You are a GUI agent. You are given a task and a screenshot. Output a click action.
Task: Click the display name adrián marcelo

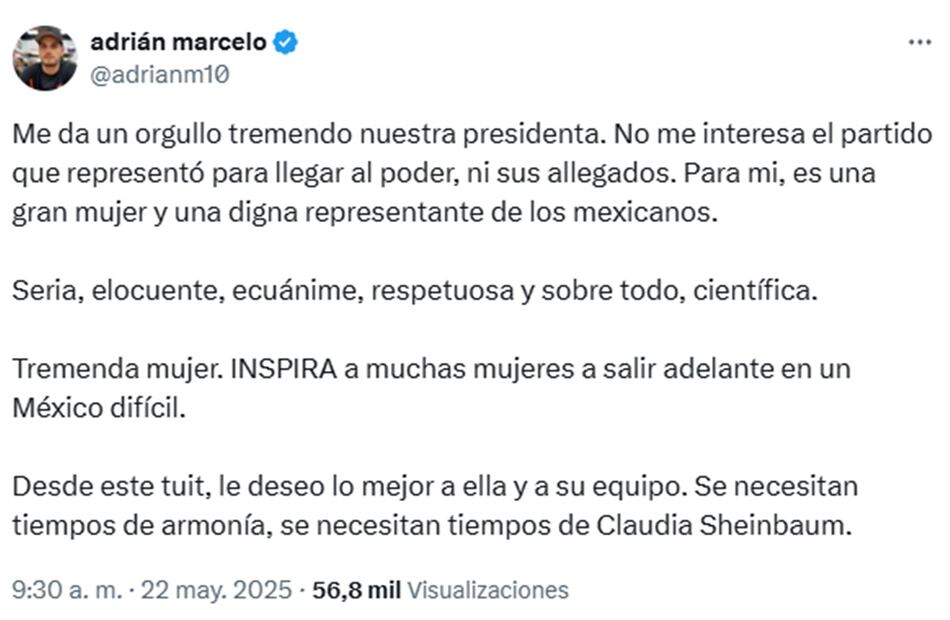coord(178,42)
